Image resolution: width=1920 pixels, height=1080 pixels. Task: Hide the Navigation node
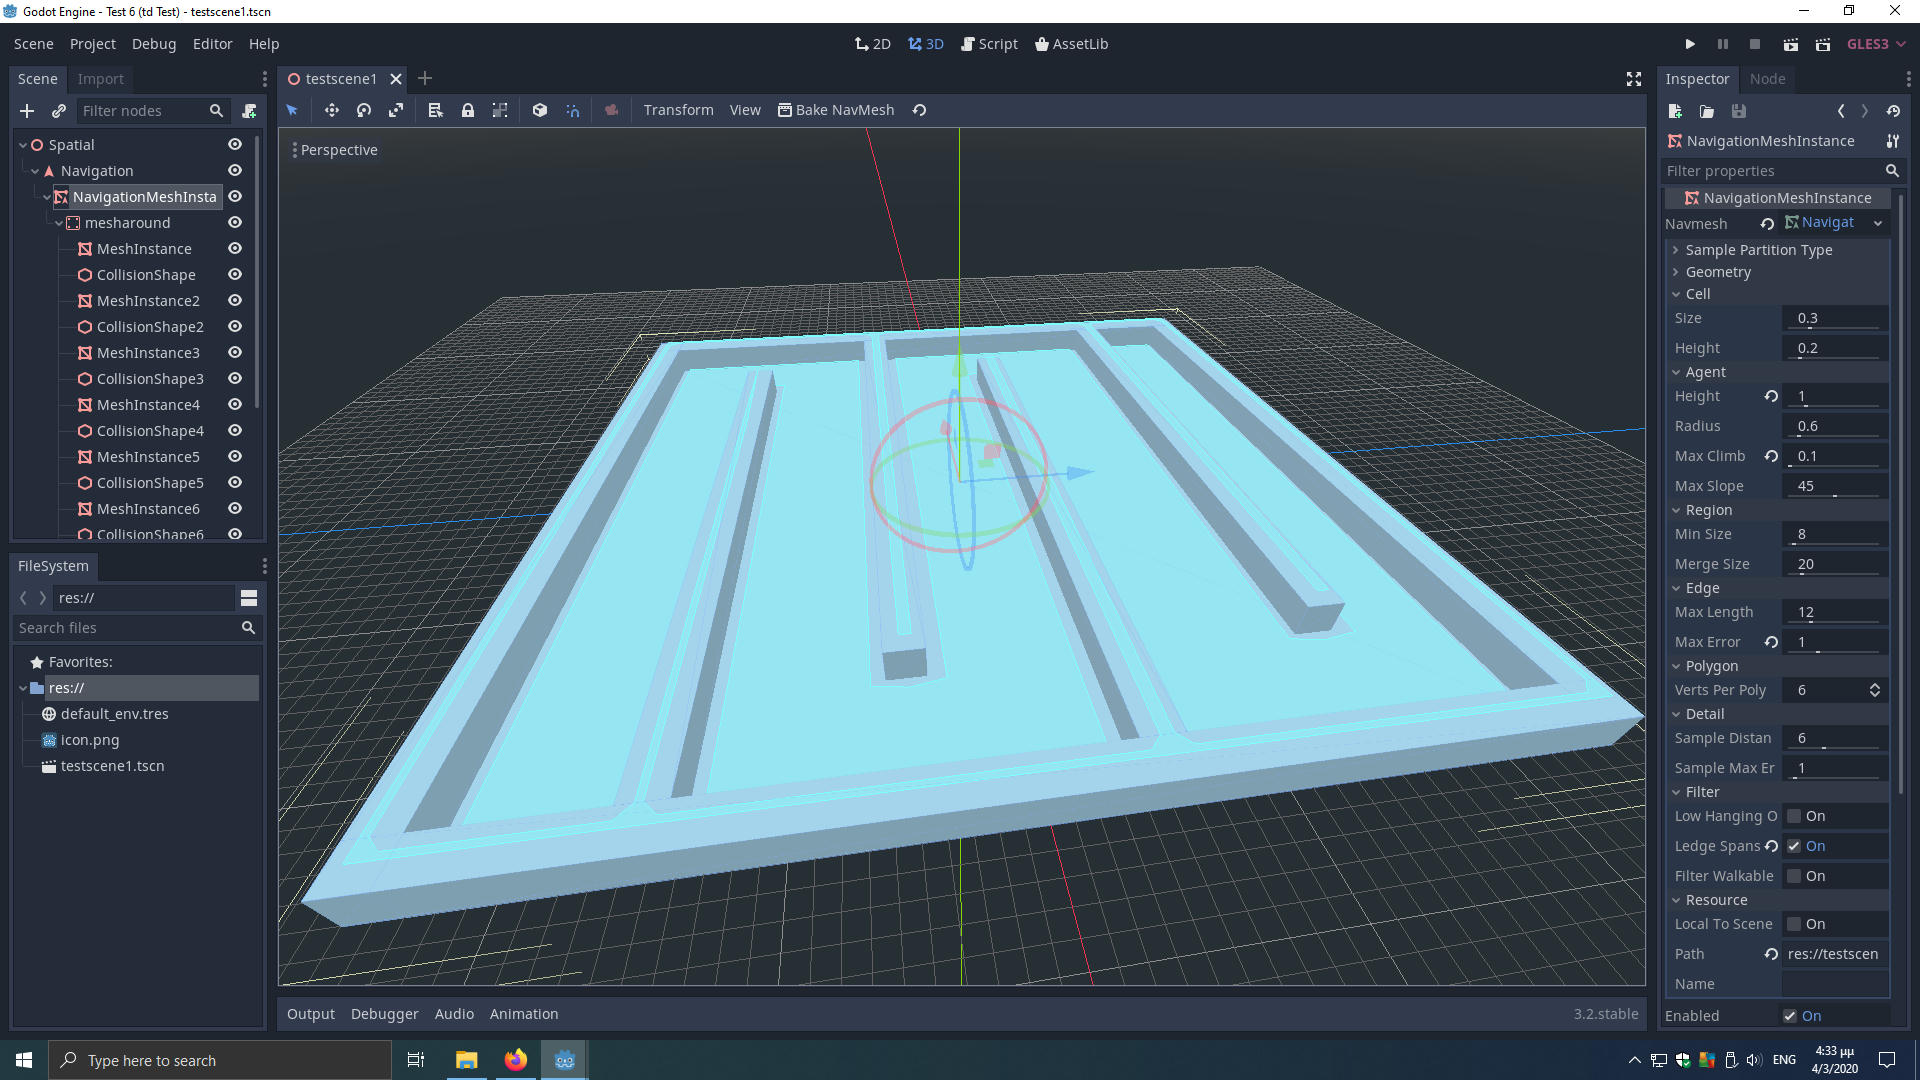(x=235, y=171)
